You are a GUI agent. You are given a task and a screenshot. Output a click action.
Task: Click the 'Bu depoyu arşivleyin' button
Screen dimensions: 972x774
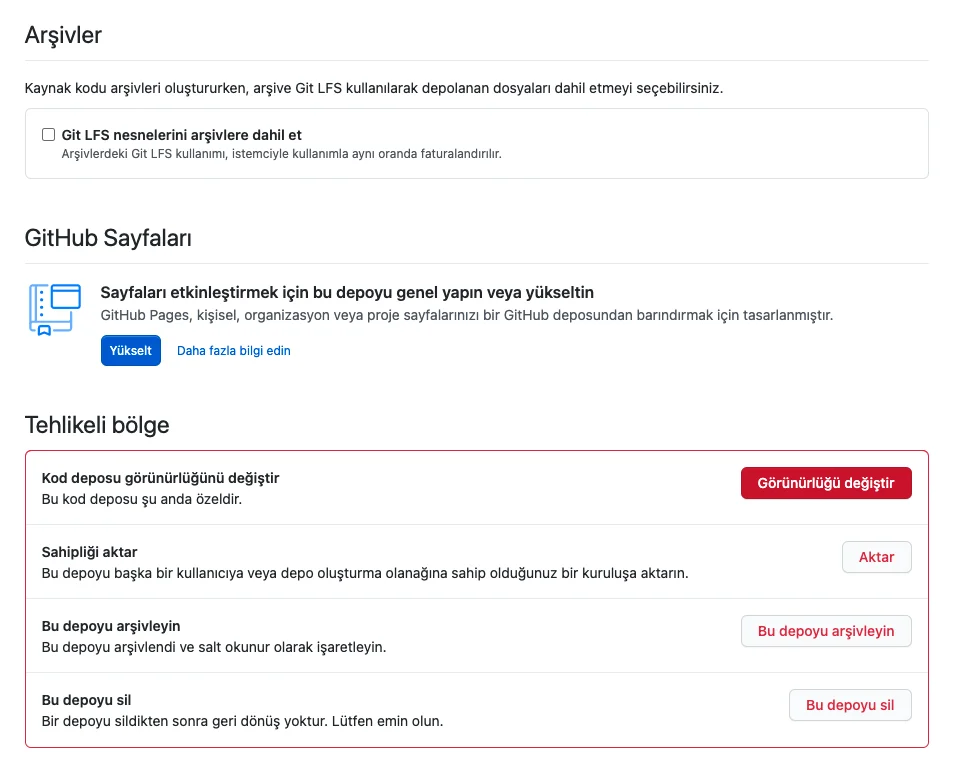(825, 631)
